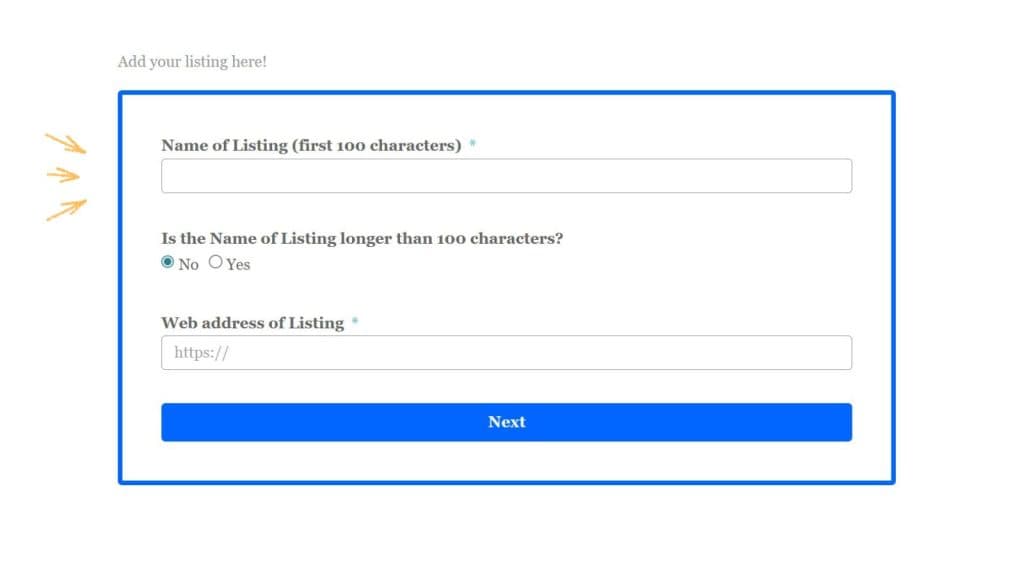Select the Yes radio button
Viewport: 1024px width, 576px height.
point(216,263)
